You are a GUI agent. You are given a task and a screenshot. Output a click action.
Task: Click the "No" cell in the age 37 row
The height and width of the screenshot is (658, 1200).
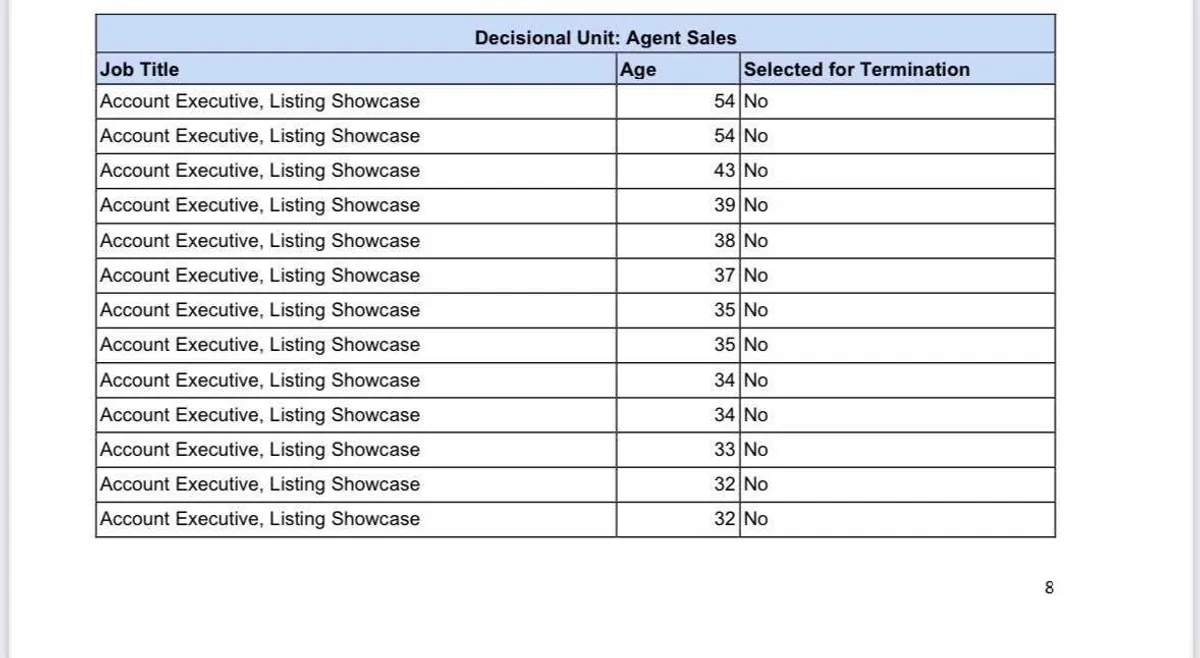tap(756, 275)
